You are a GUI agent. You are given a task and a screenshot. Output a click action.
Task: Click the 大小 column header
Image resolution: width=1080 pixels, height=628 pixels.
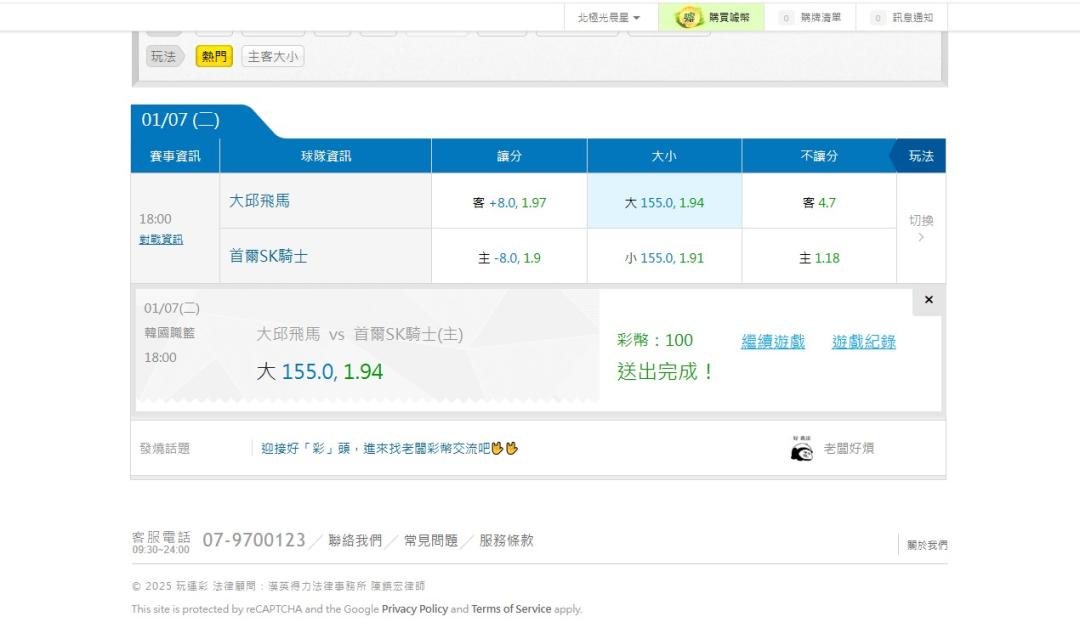click(665, 156)
